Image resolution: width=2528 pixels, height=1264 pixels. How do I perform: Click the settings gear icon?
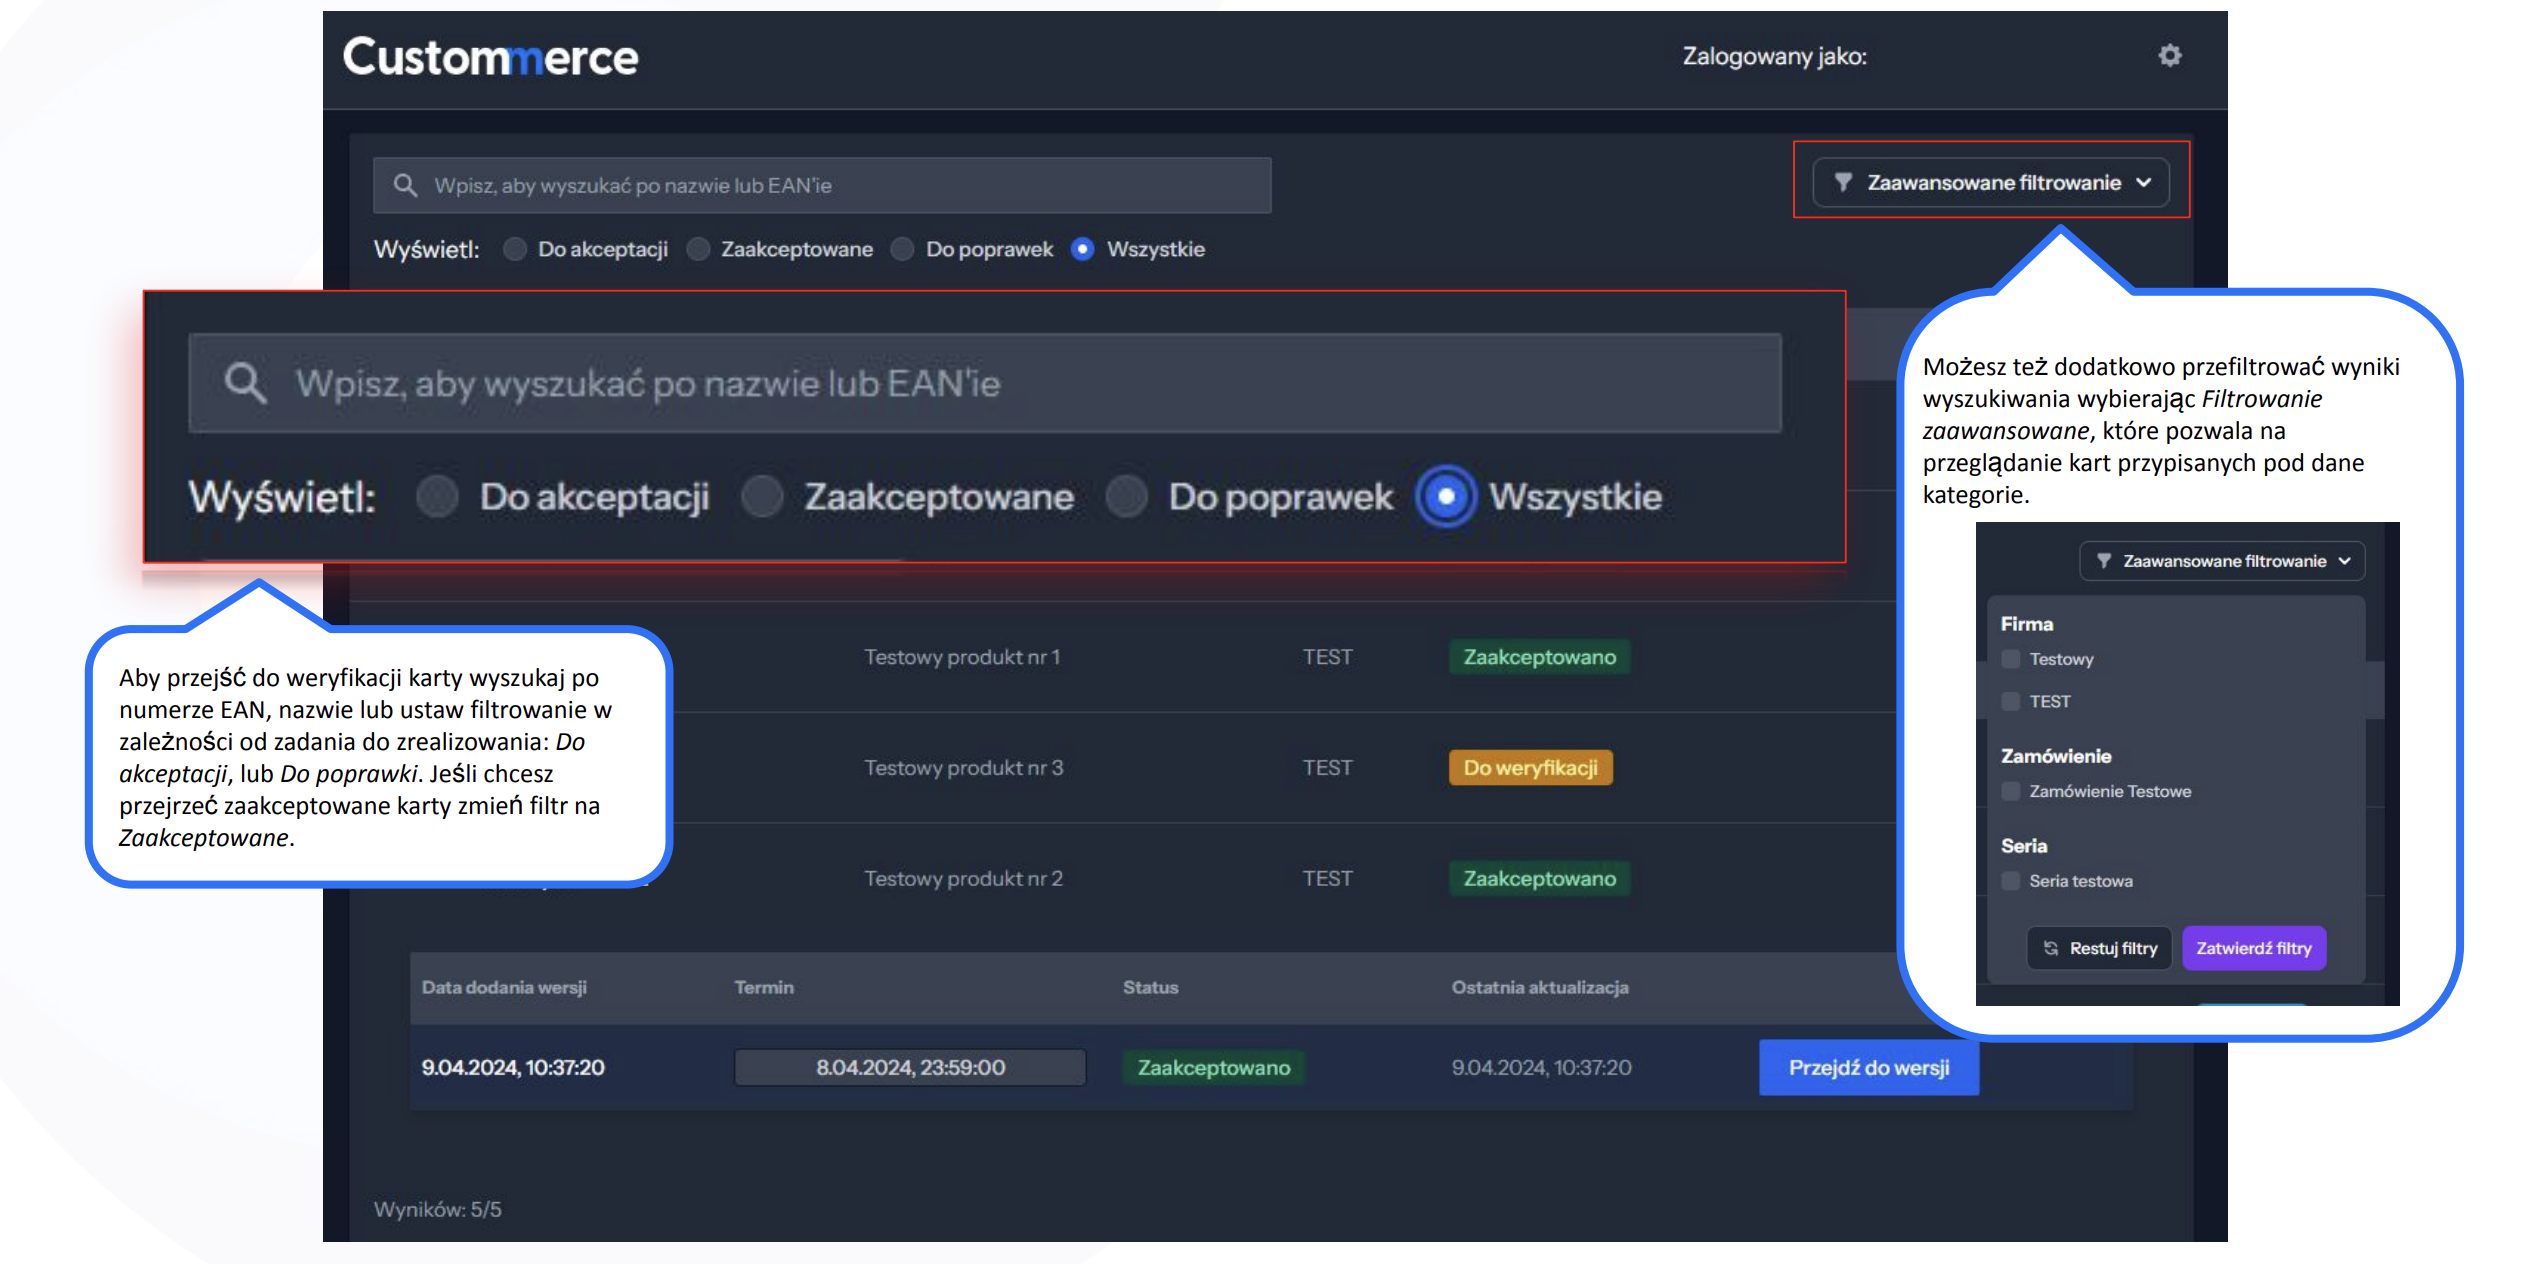pyautogui.click(x=2169, y=57)
